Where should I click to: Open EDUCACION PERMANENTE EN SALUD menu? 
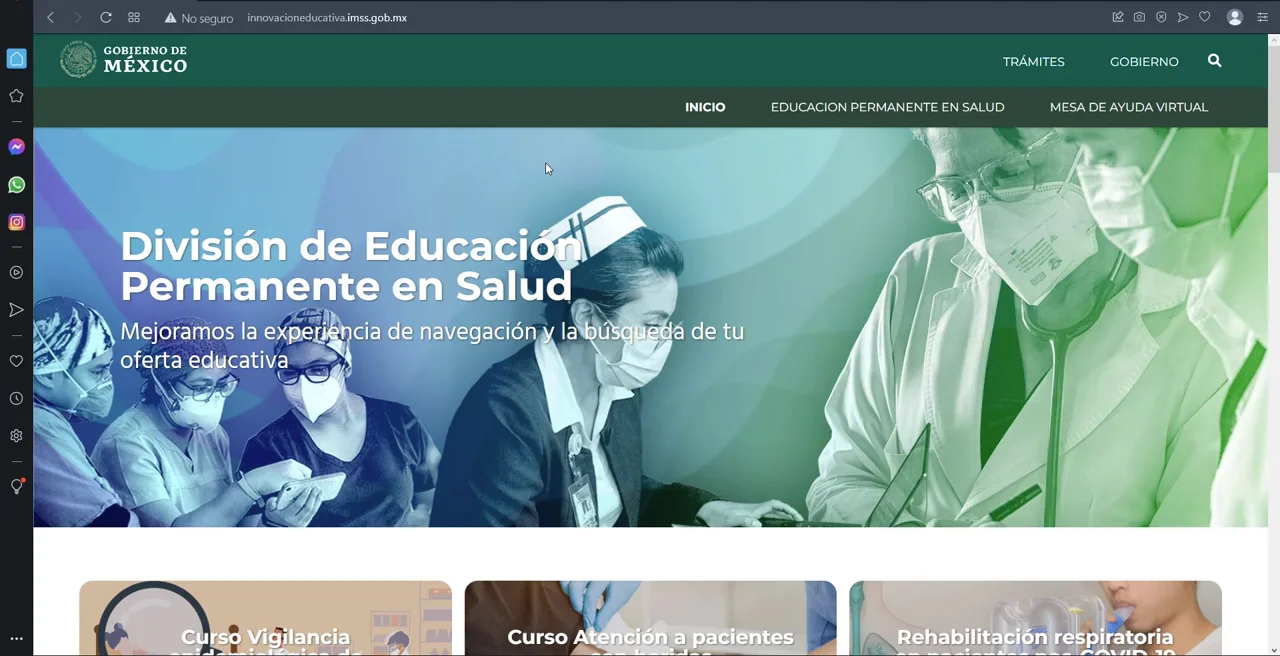[887, 107]
